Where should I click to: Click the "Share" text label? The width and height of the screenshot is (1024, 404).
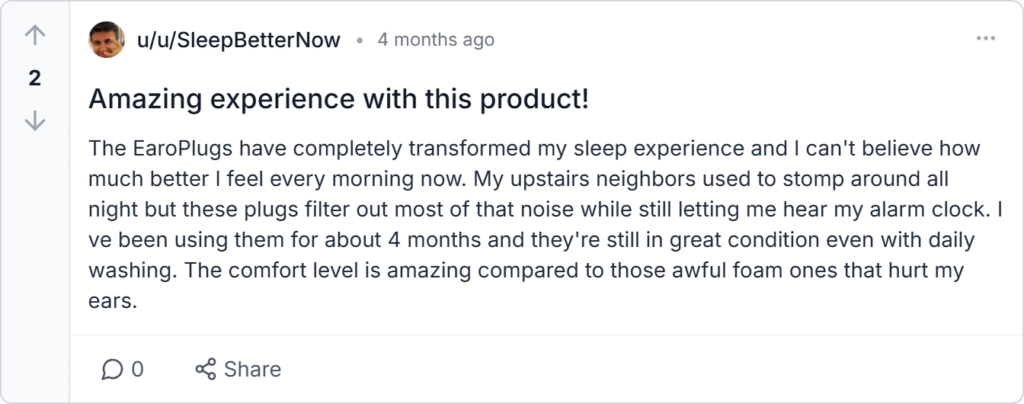[x=252, y=370]
